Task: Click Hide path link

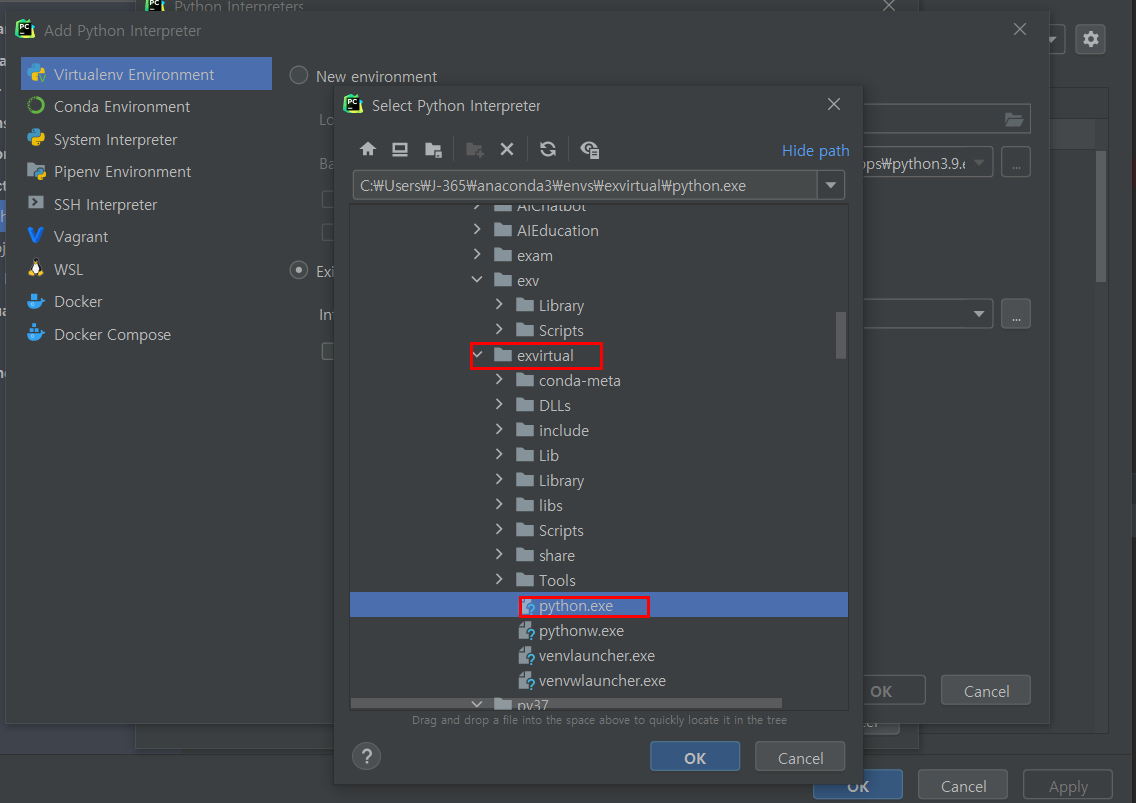Action: [x=815, y=151]
